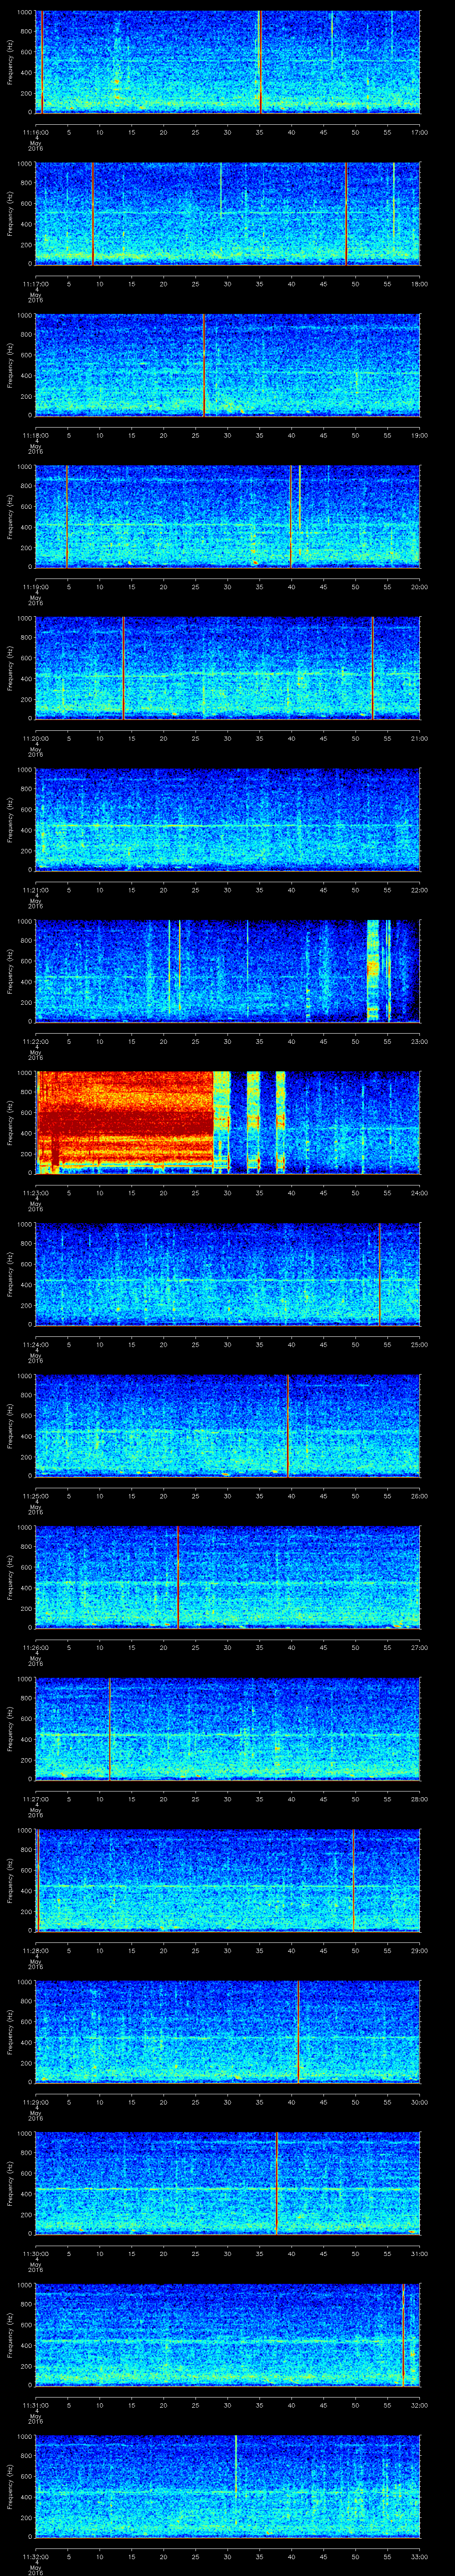Select the 30:00 end time label
This screenshot has width=455, height=2576.
(x=419, y=2101)
